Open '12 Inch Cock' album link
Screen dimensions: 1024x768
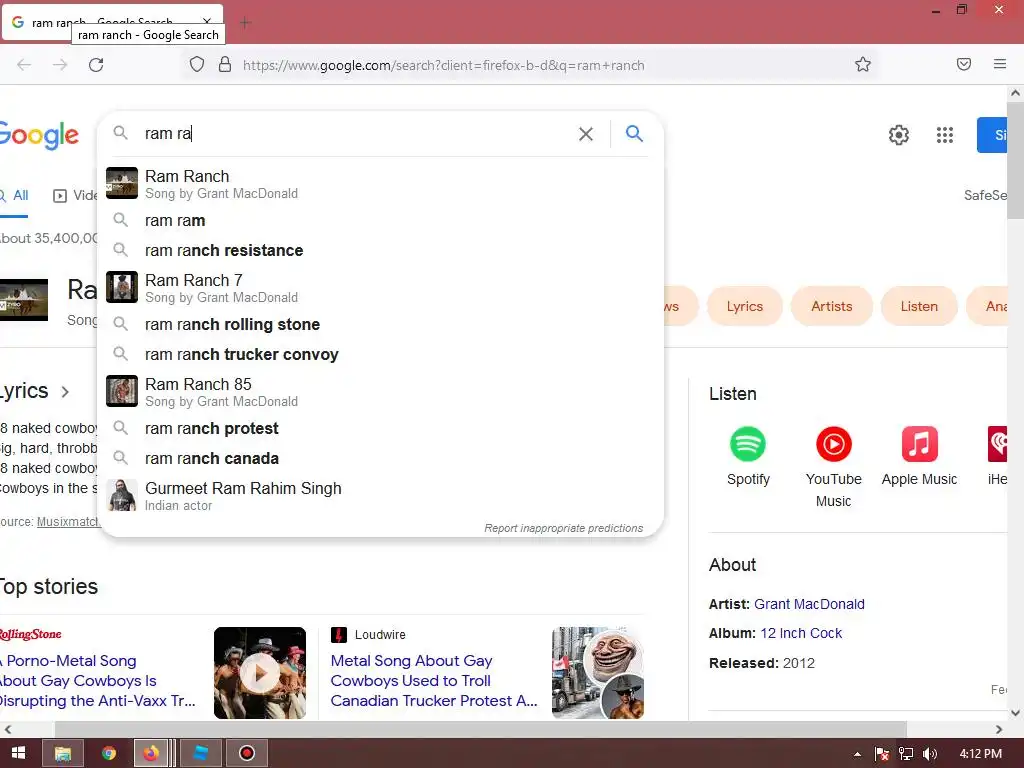[801, 633]
